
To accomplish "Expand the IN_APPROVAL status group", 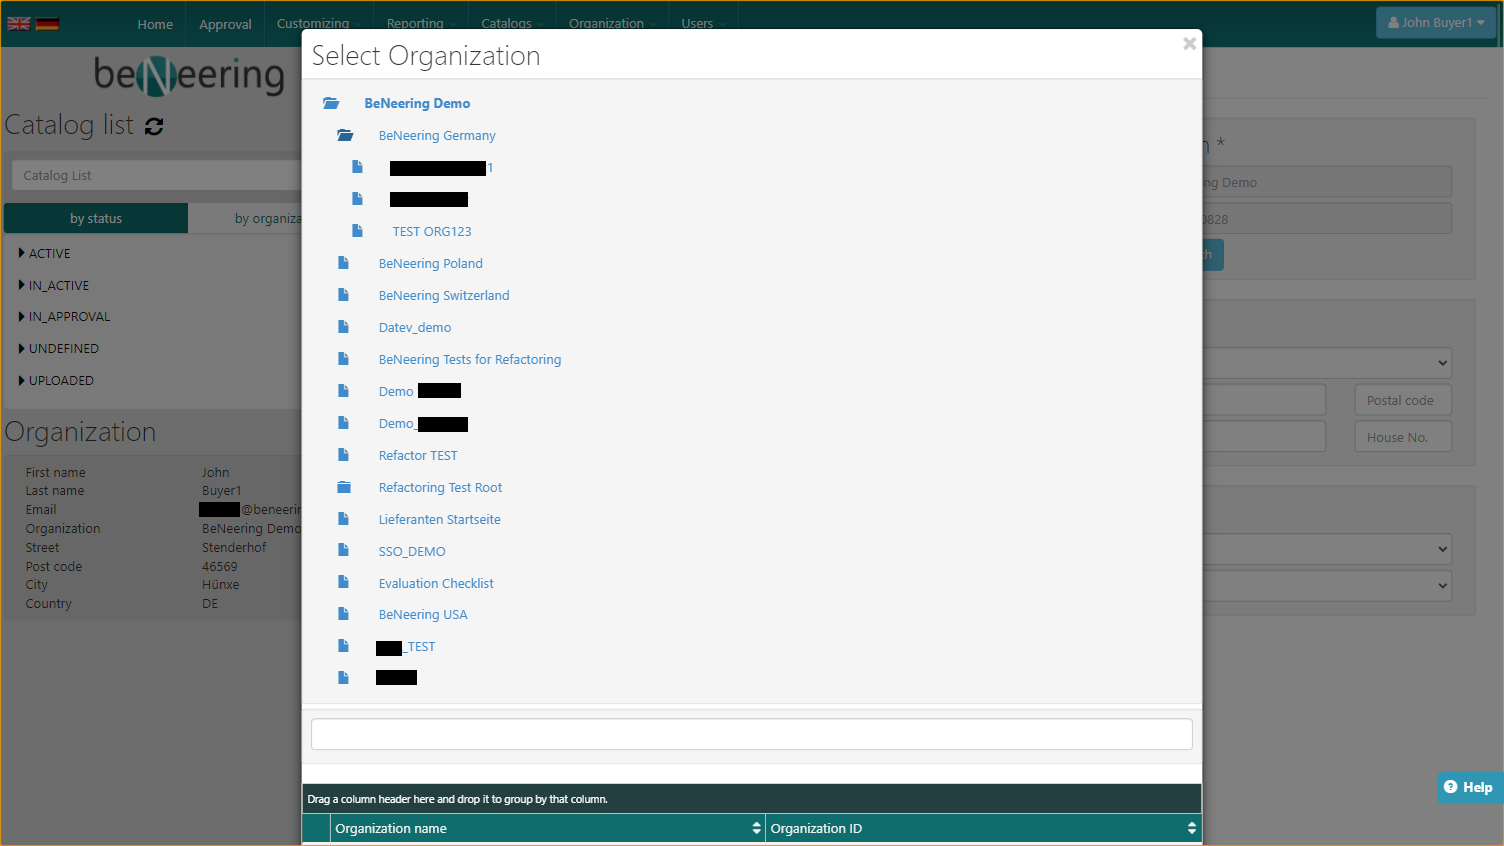I will (22, 316).
